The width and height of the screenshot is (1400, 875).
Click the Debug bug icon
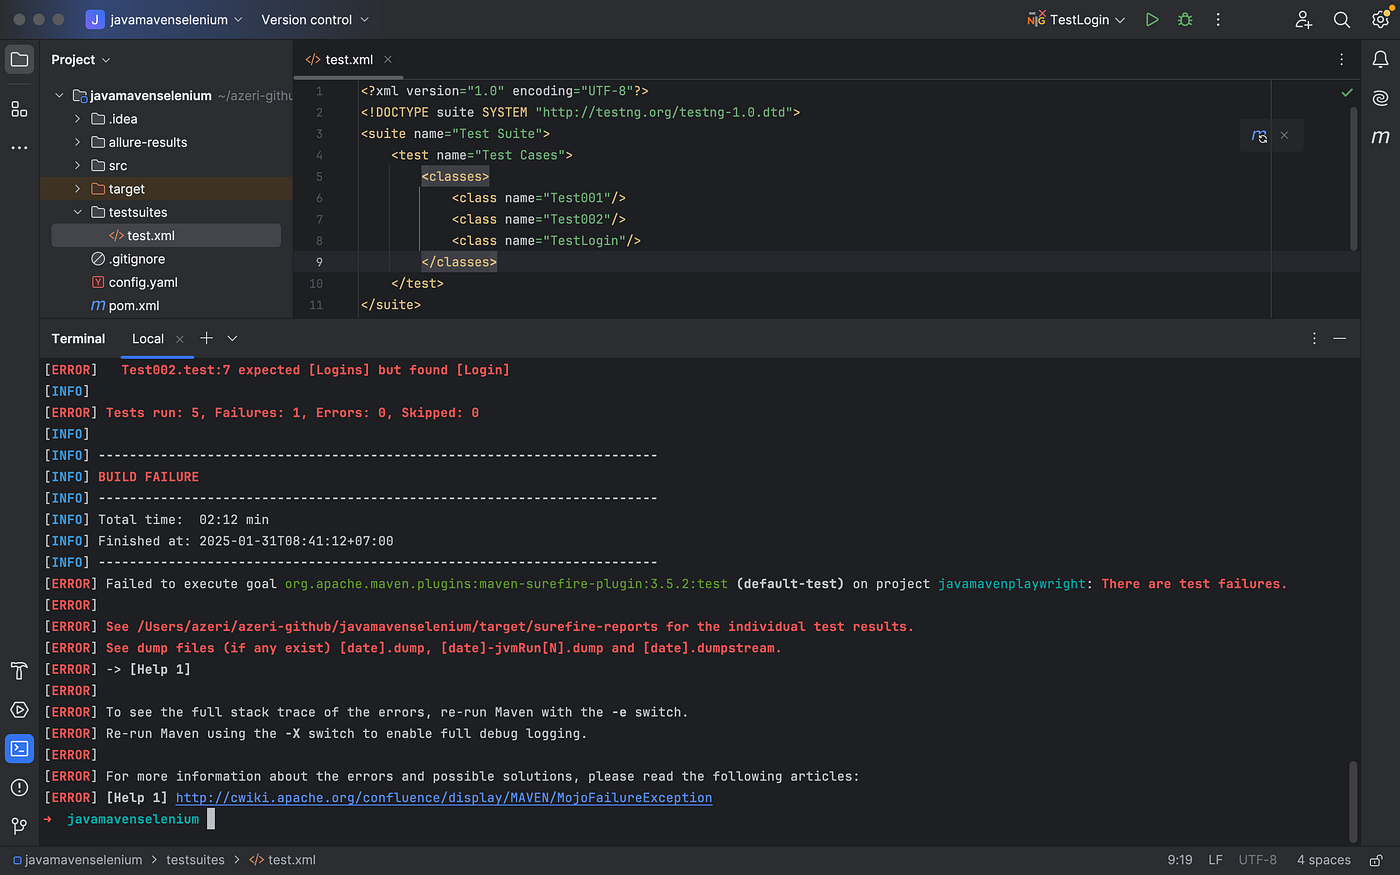pyautogui.click(x=1185, y=19)
